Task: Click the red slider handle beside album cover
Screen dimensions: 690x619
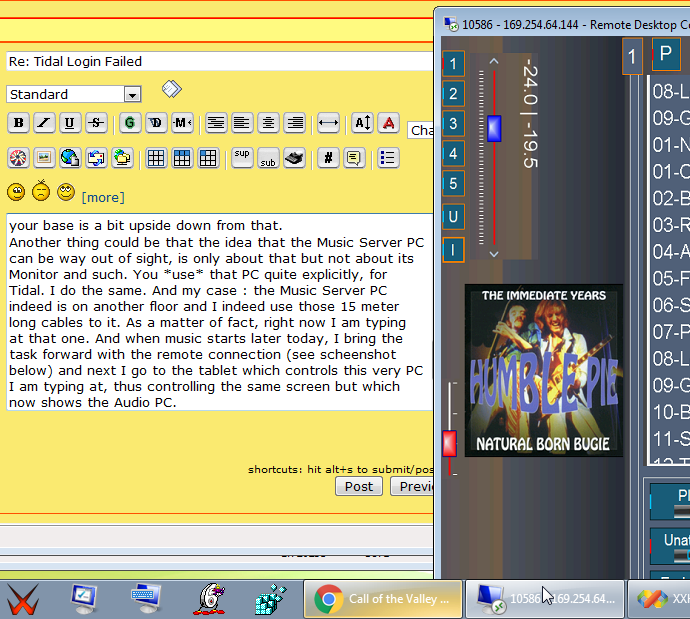Action: (449, 443)
